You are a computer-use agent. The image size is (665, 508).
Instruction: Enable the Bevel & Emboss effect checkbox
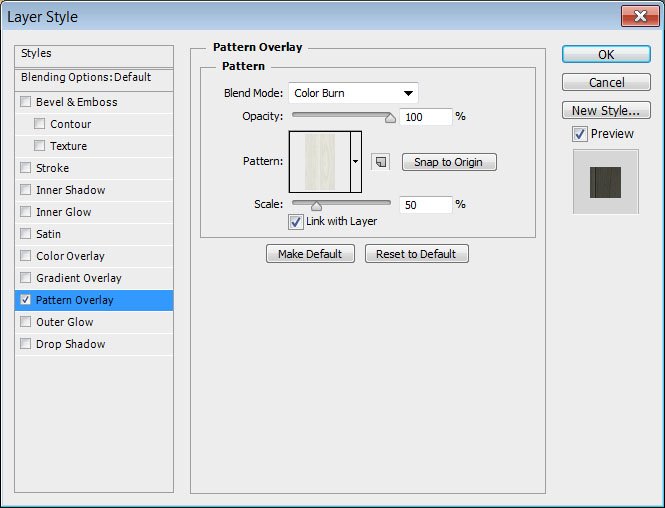pyautogui.click(x=26, y=102)
